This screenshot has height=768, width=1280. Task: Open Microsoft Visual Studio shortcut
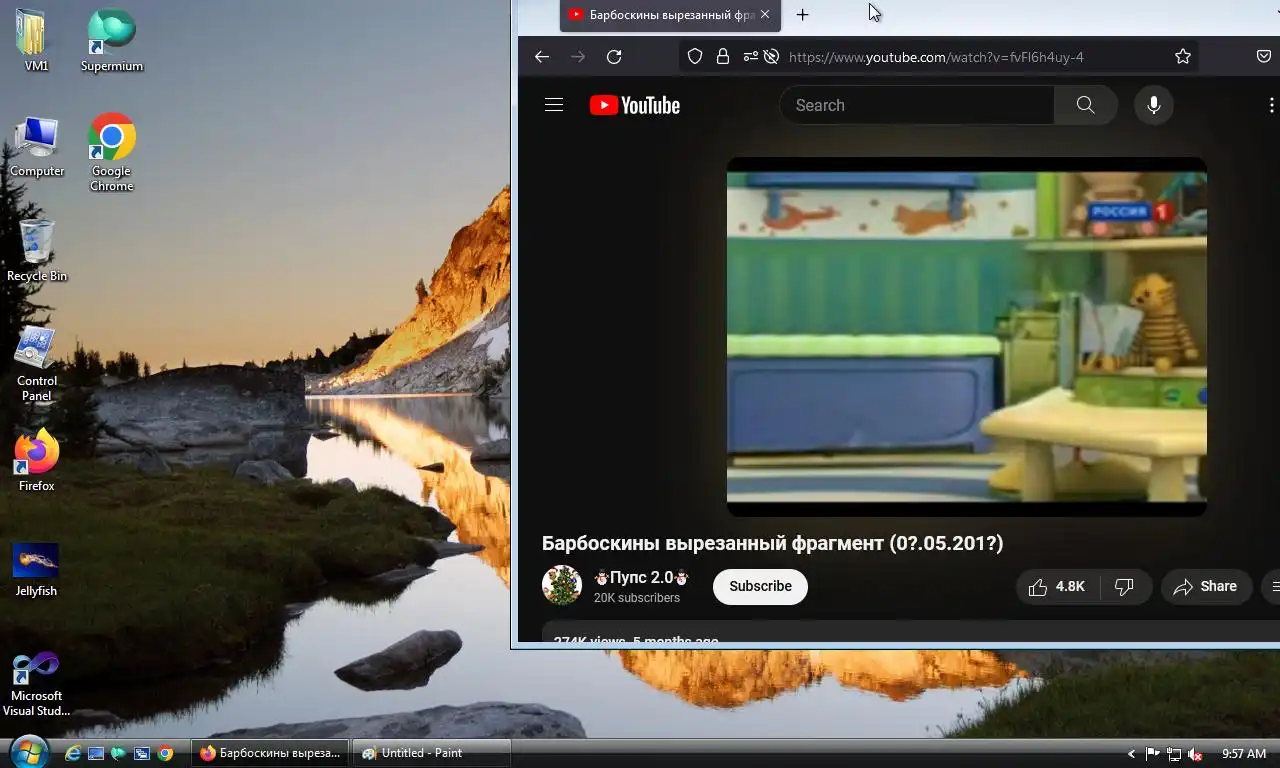(36, 684)
